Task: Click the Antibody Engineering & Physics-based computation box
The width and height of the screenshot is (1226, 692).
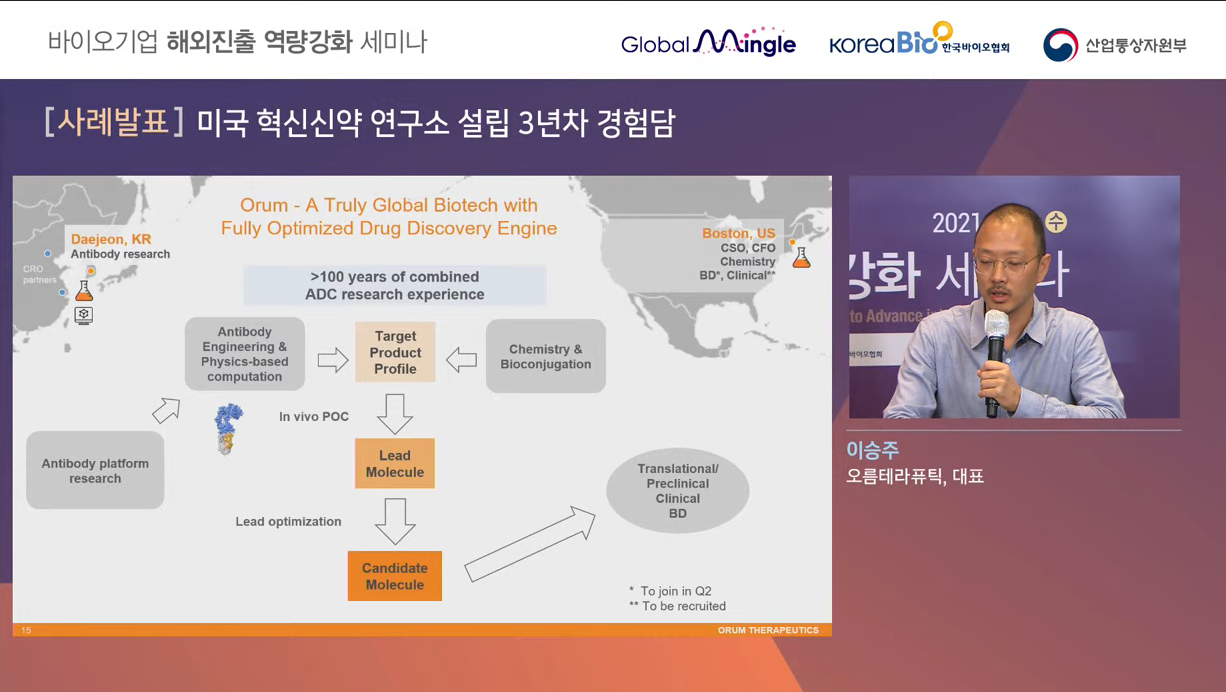Action: 245,354
